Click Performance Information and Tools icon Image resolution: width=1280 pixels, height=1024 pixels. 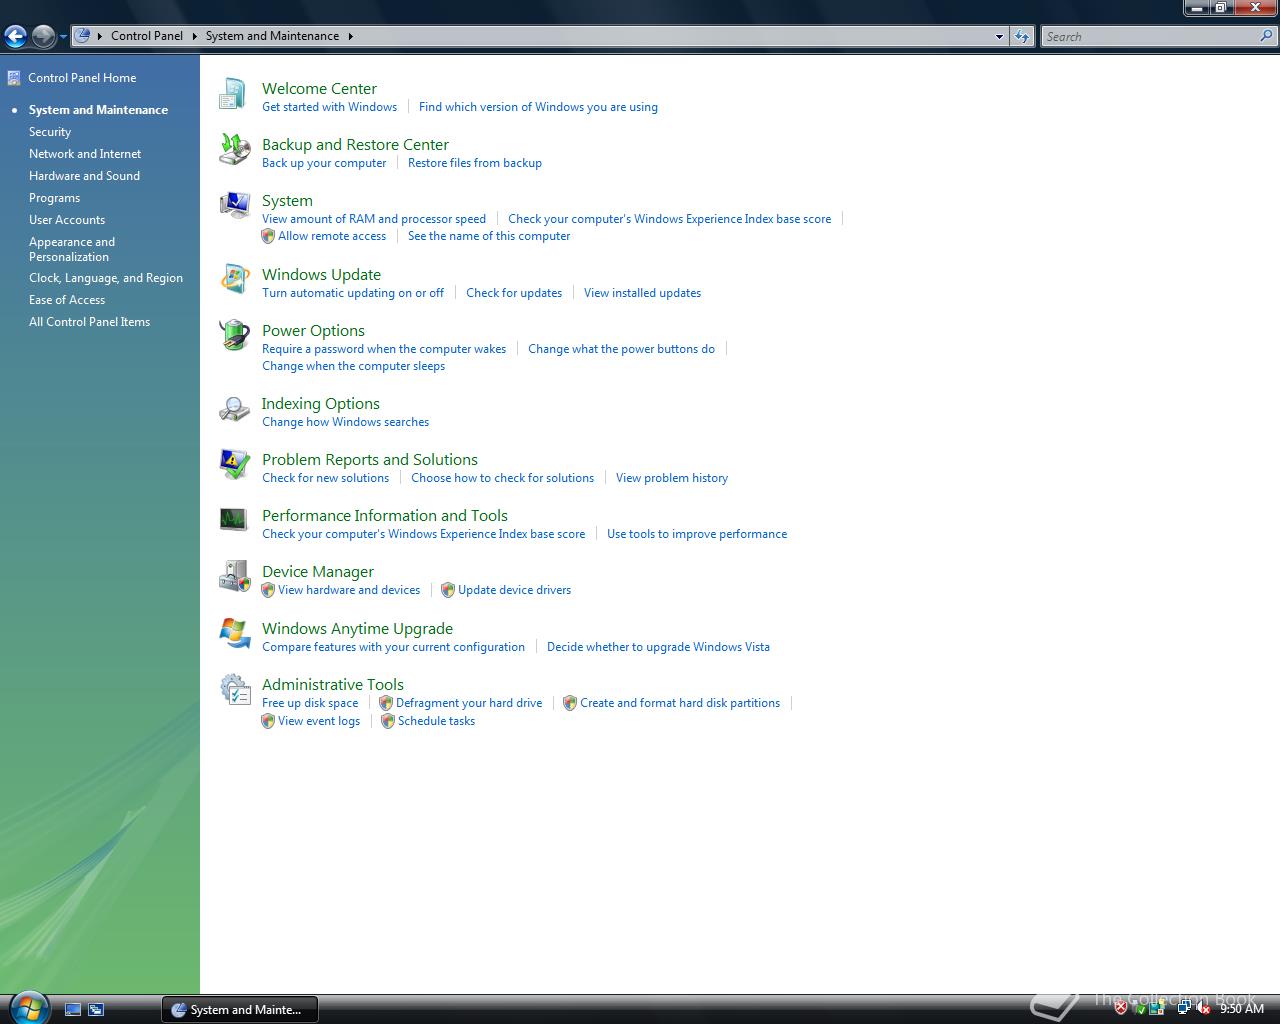233,520
